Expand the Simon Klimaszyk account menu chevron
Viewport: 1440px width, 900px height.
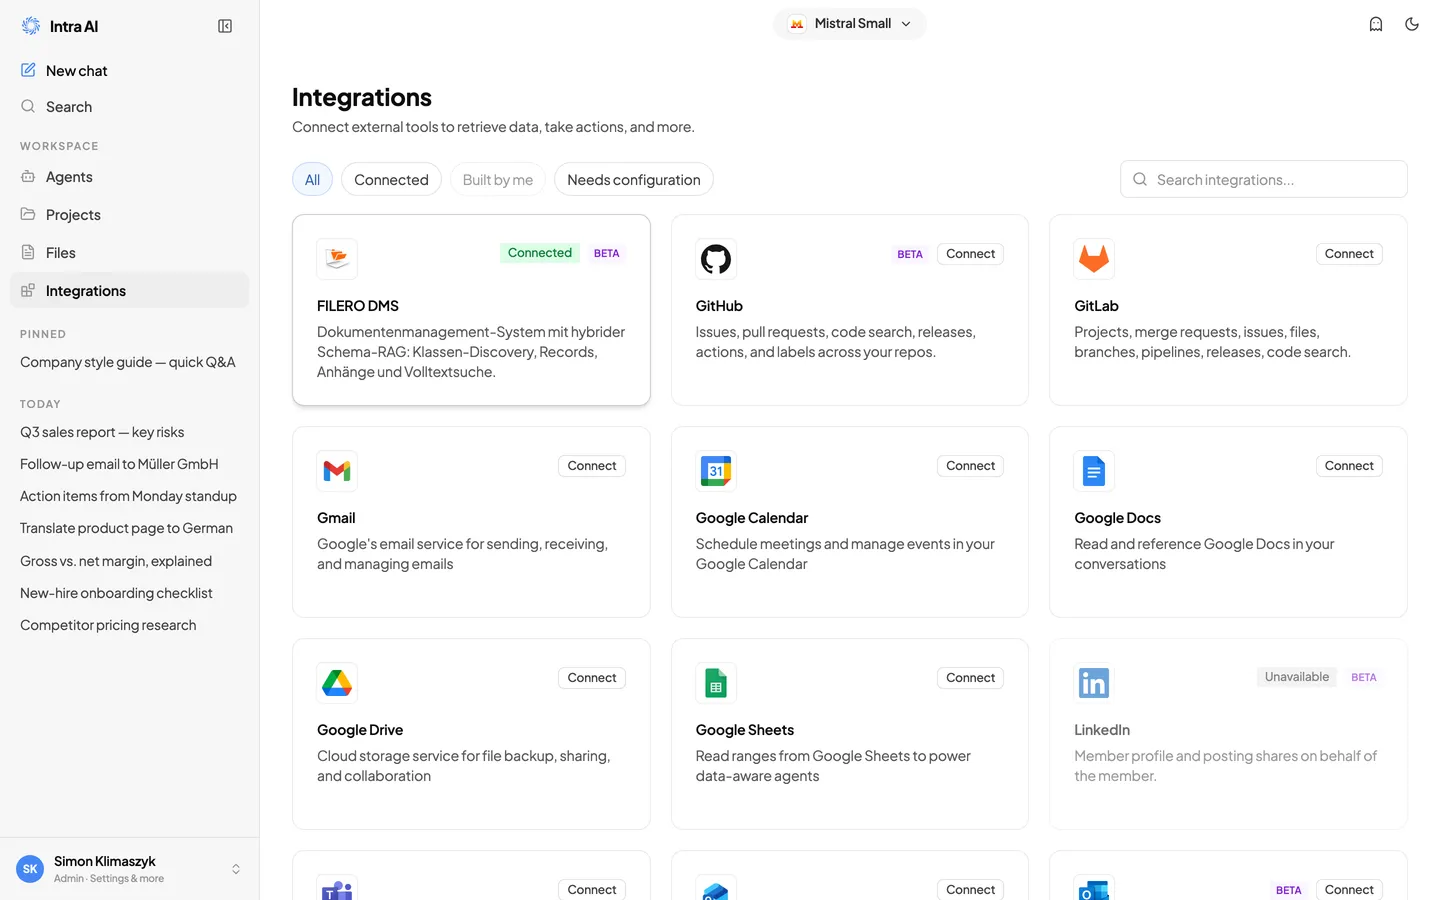(236, 869)
